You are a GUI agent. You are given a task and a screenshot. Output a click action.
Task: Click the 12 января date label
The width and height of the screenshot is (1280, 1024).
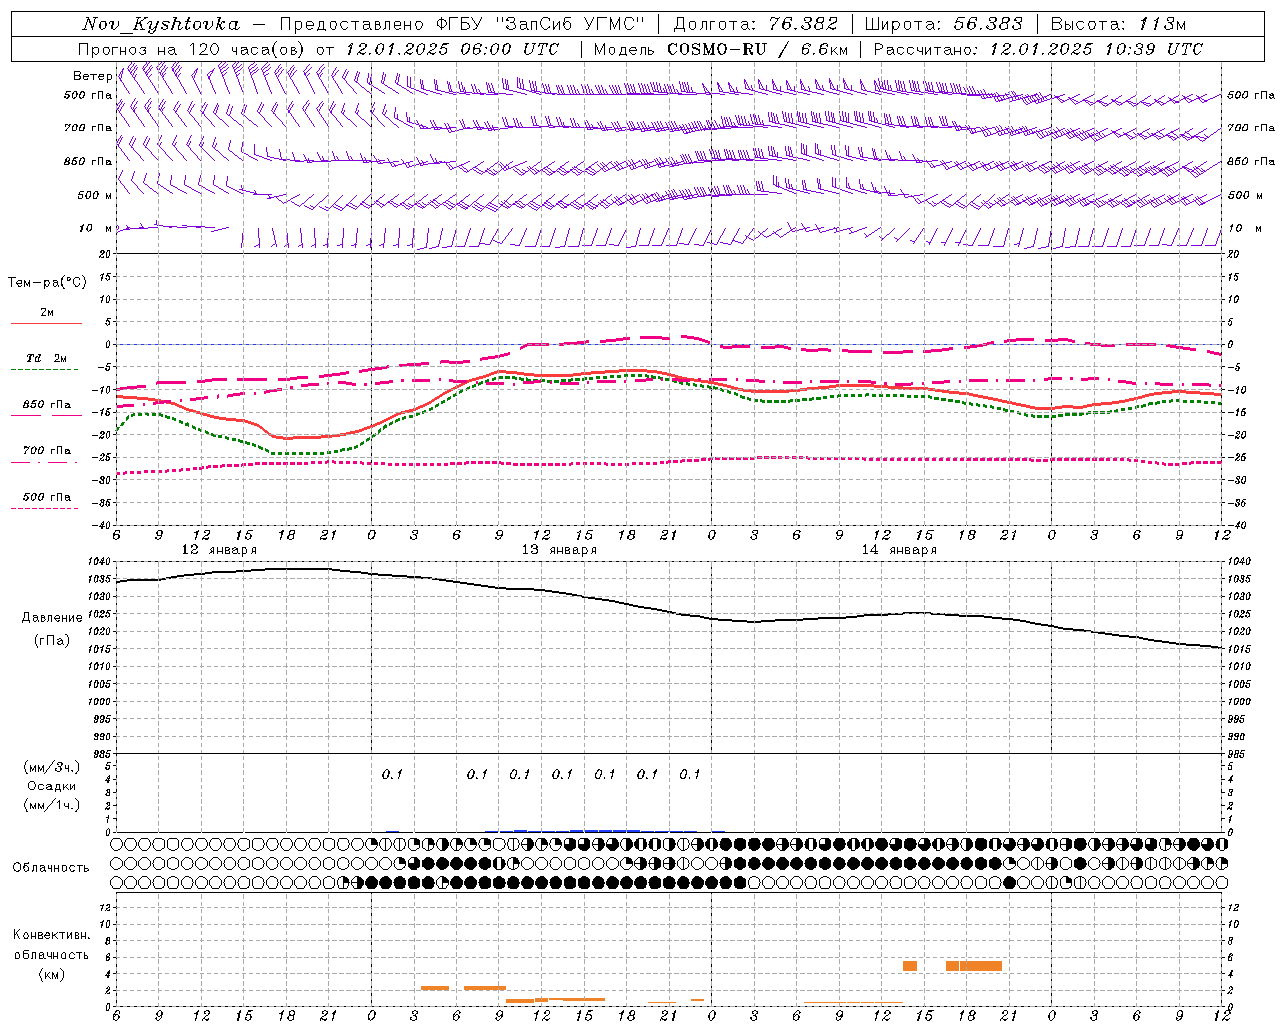pos(218,550)
